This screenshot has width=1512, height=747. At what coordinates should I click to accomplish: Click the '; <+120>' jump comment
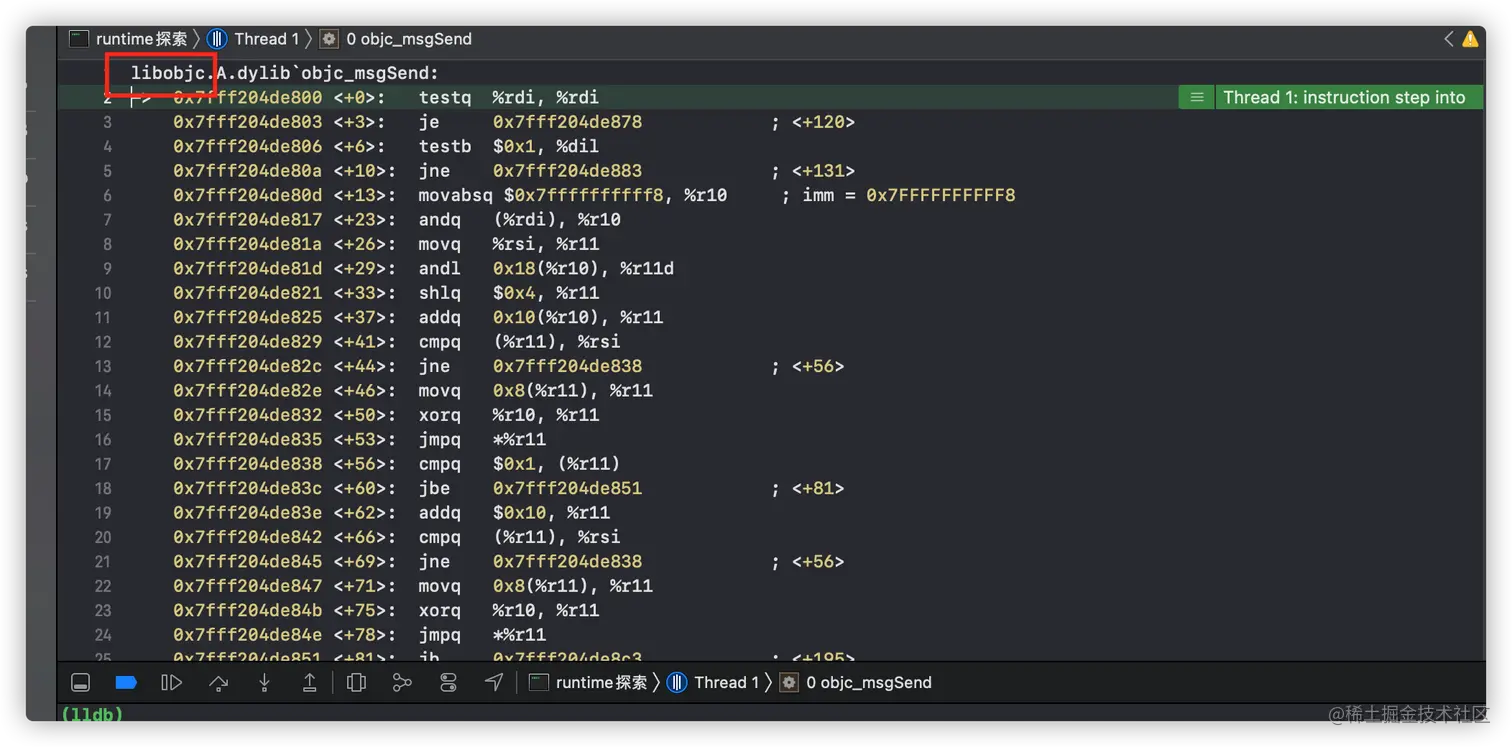tap(813, 122)
